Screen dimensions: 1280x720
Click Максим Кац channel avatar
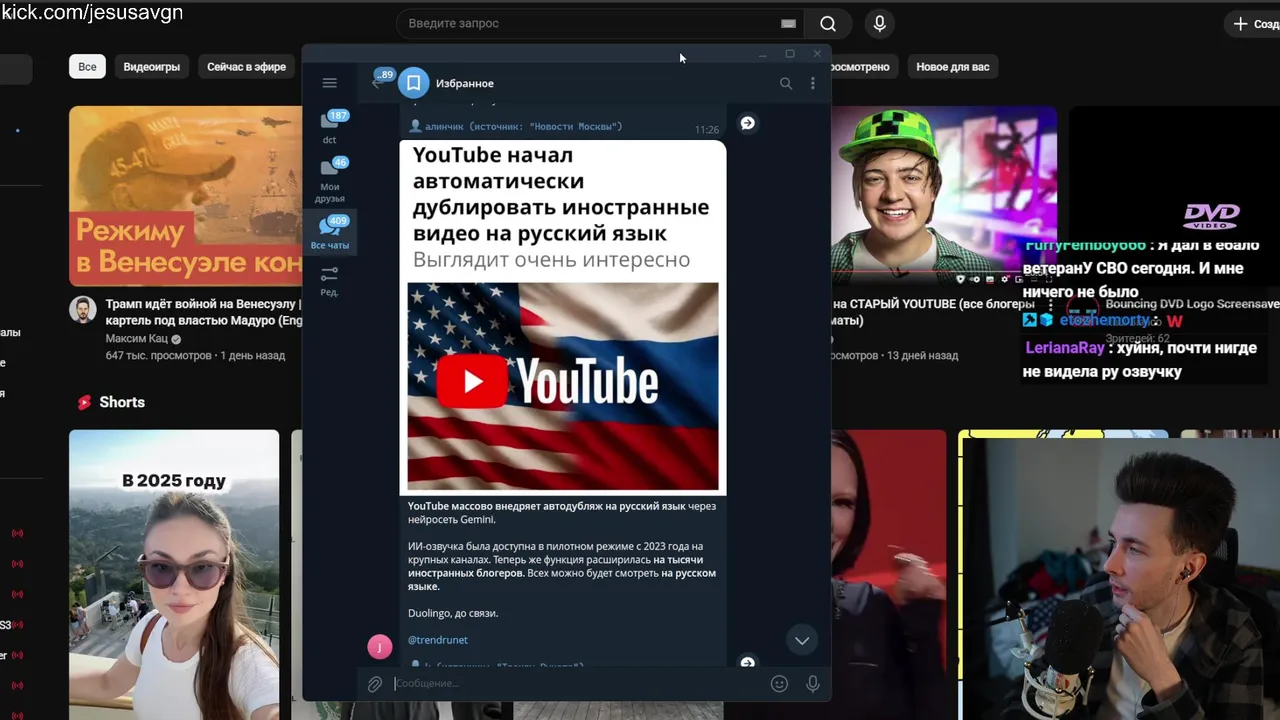click(x=83, y=310)
